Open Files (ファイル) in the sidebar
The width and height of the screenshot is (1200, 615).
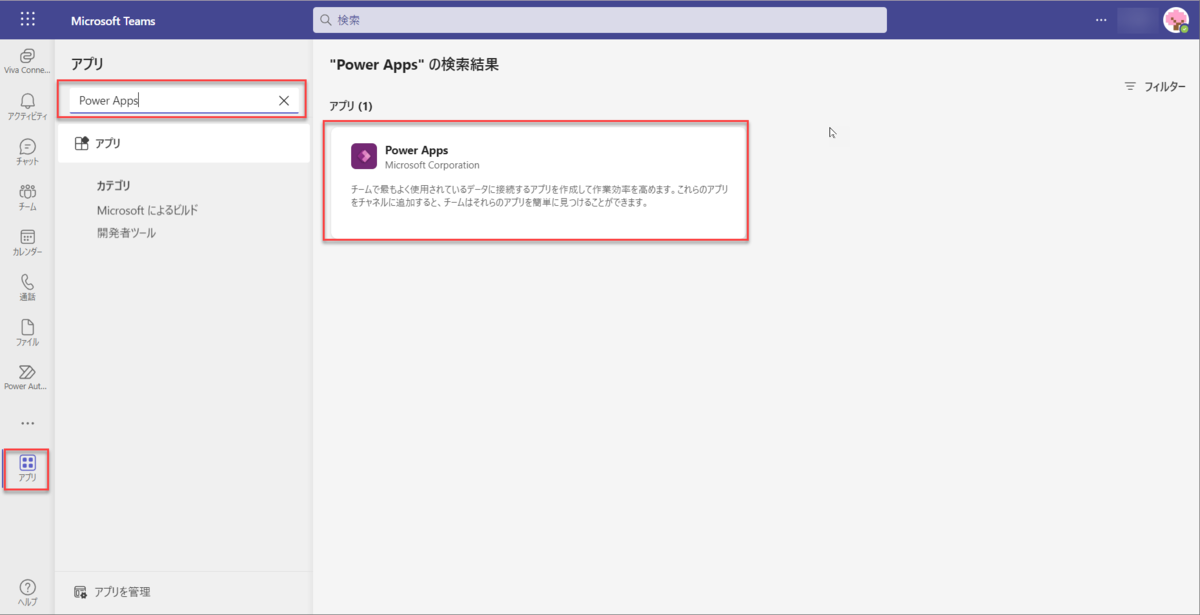(28, 332)
